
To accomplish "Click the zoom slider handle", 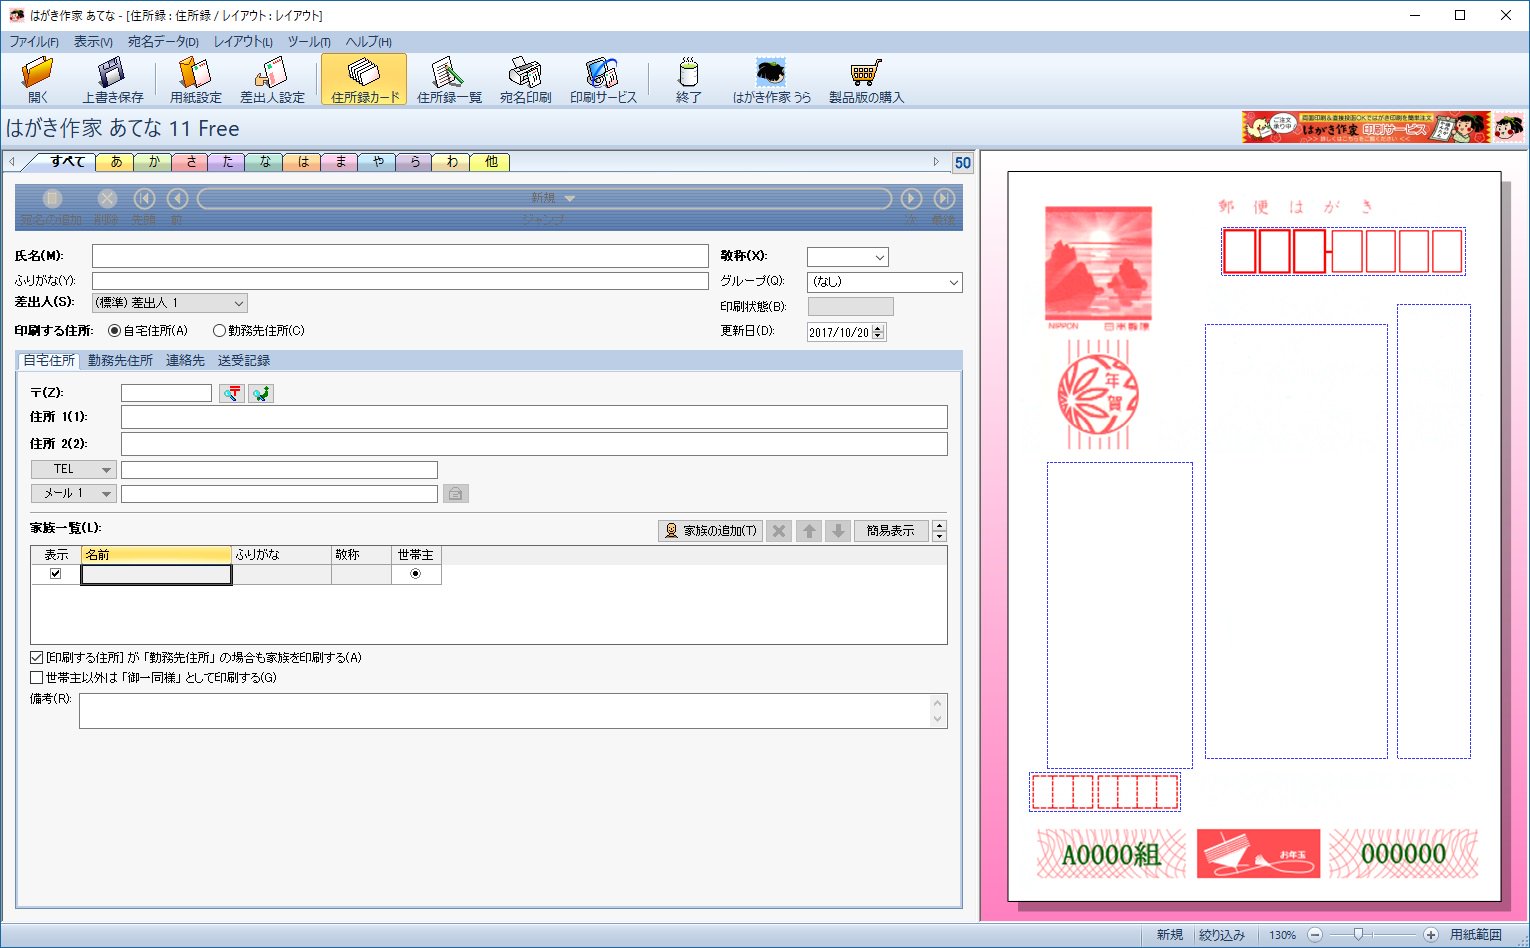I will click(1358, 935).
